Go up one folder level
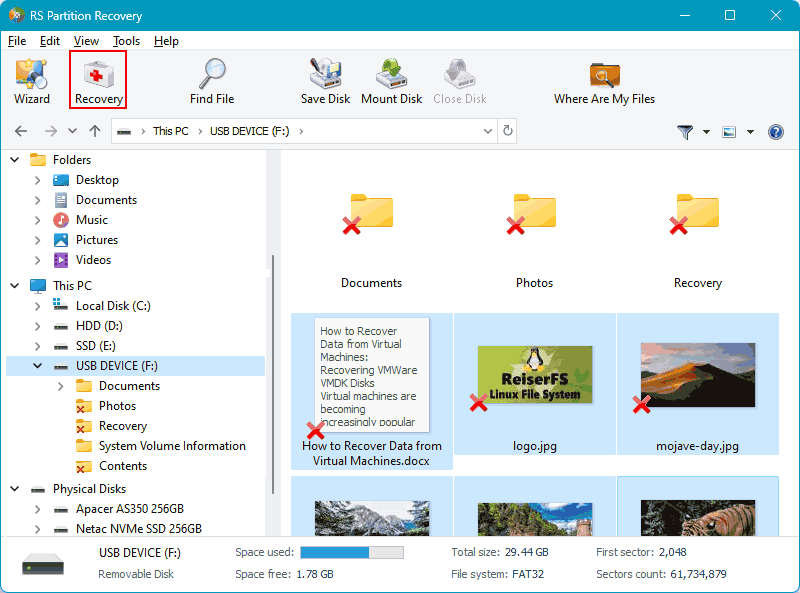 (x=95, y=130)
